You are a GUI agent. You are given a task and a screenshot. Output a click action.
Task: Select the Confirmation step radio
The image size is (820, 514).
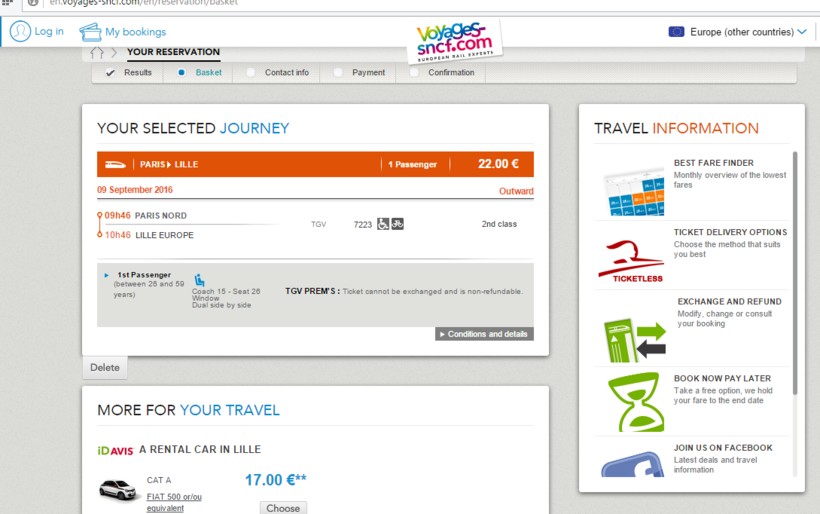pyautogui.click(x=414, y=72)
